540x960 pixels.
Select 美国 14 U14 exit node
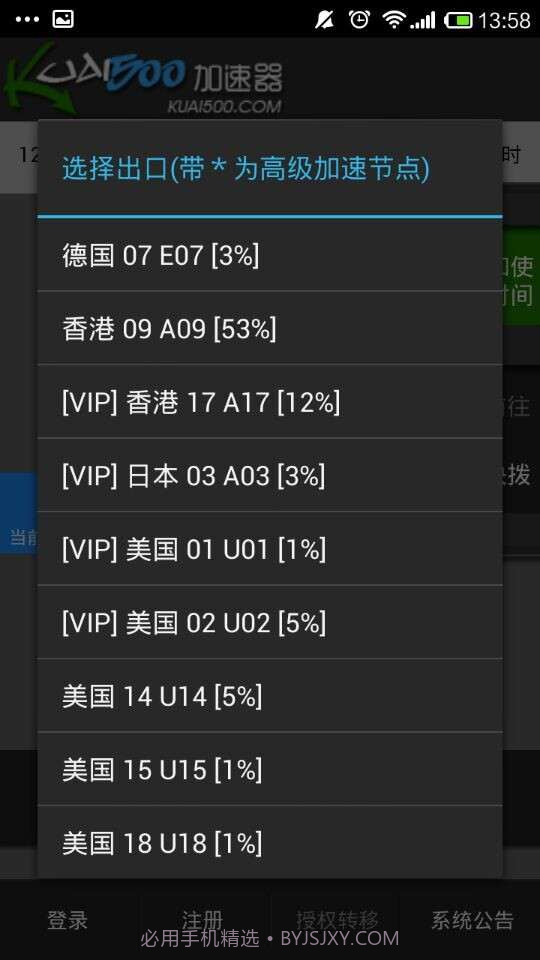tap(270, 696)
